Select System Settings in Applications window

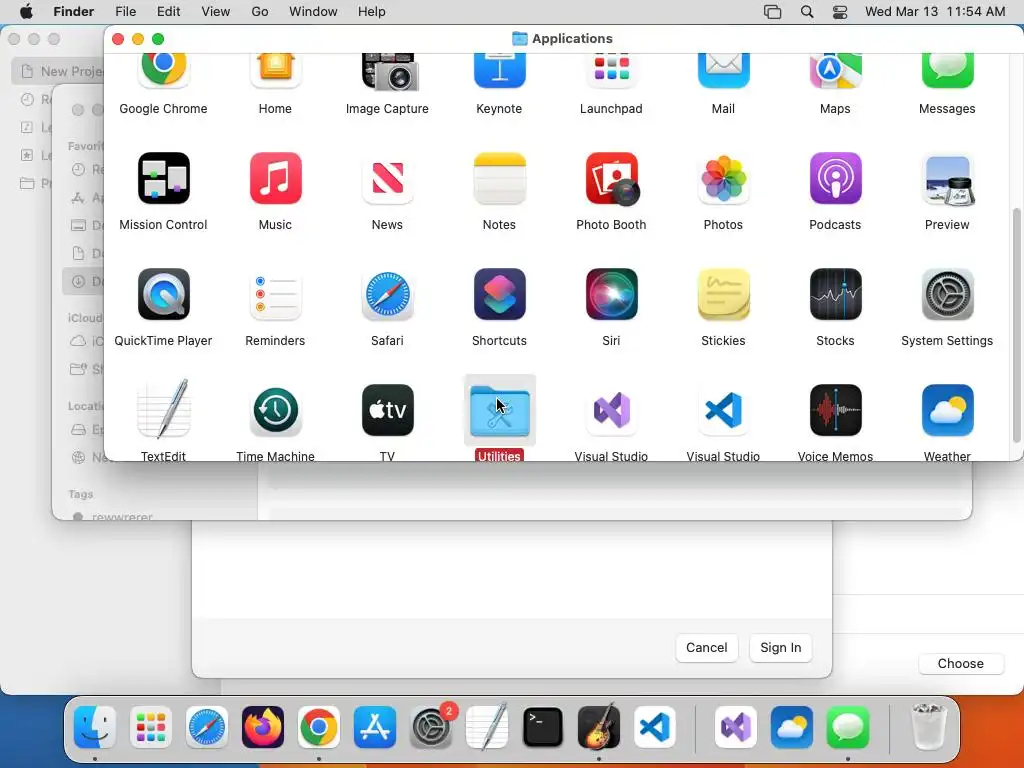[x=947, y=295]
